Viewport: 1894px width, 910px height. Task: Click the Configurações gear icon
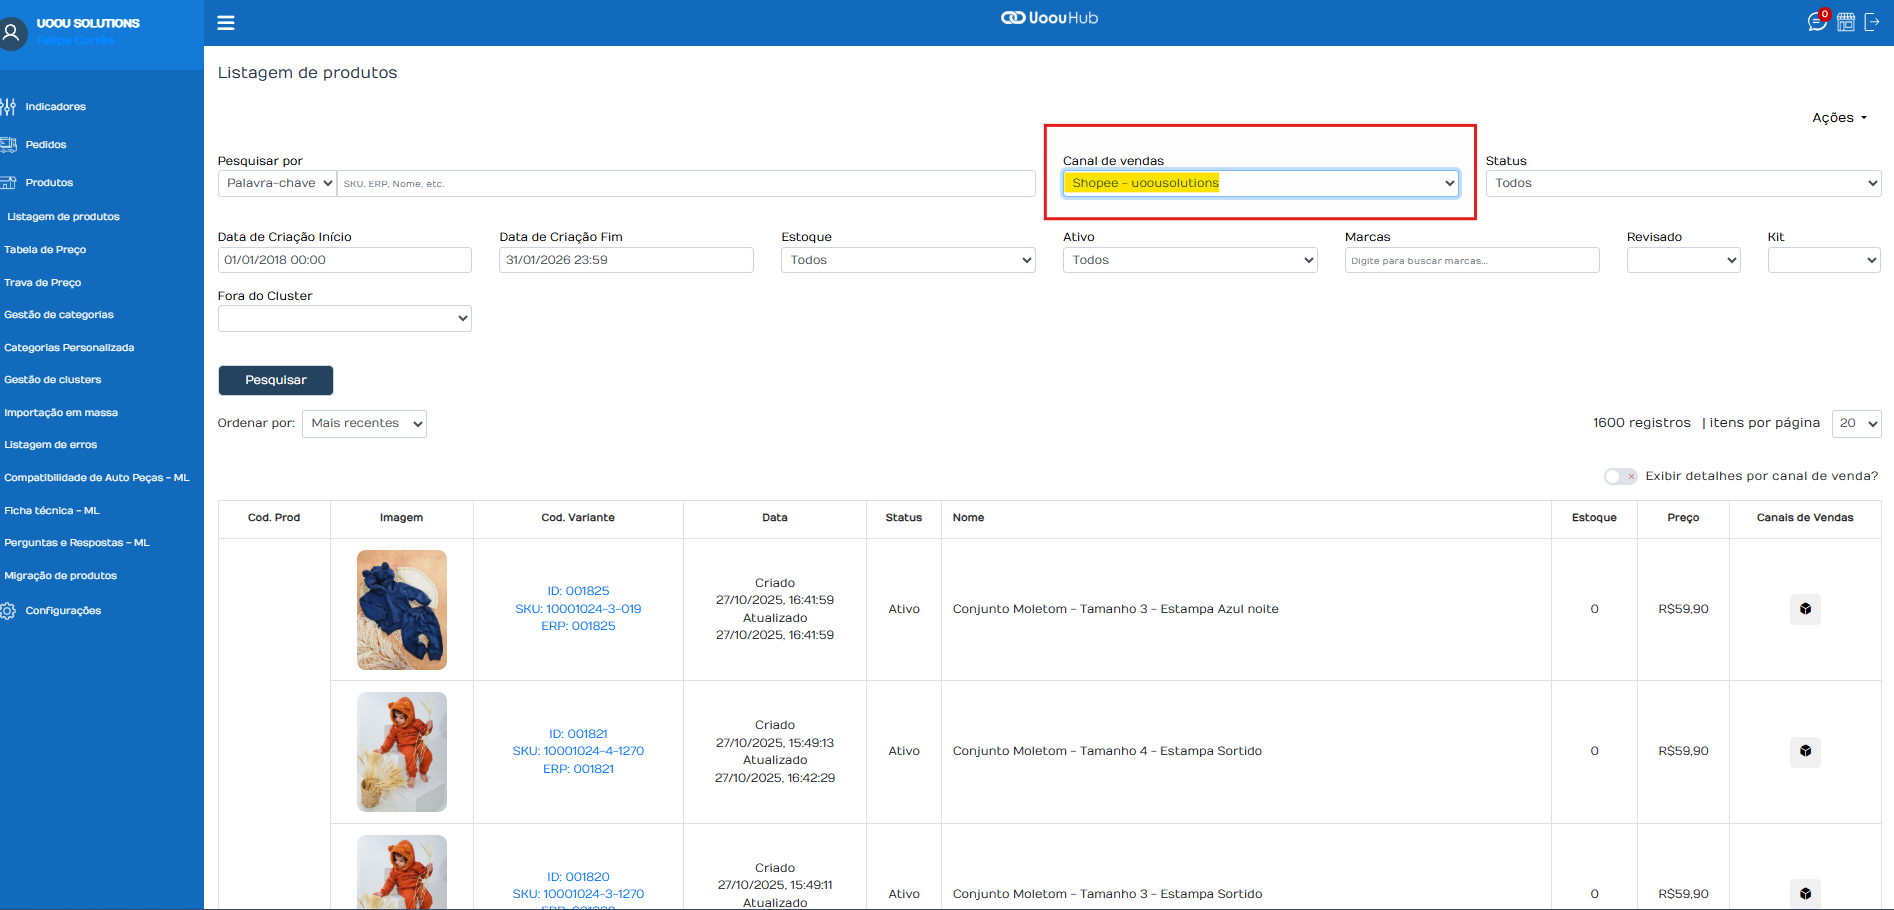pos(8,610)
